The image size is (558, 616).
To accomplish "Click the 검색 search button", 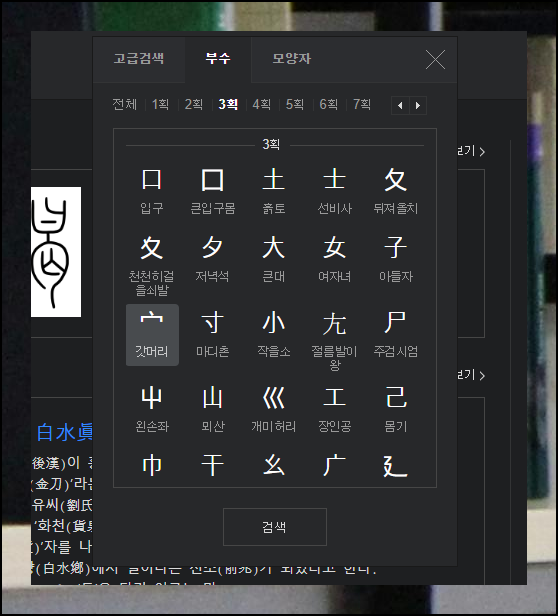I will (275, 527).
